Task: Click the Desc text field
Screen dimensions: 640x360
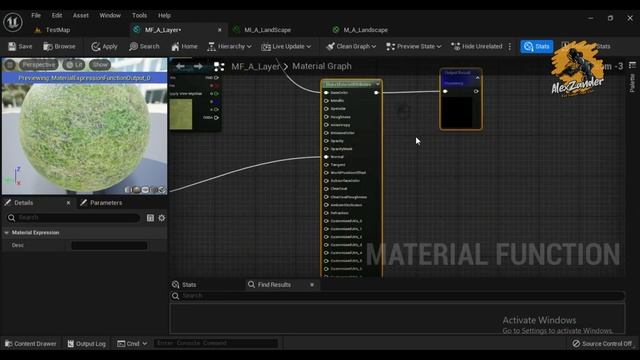Action: (109, 245)
